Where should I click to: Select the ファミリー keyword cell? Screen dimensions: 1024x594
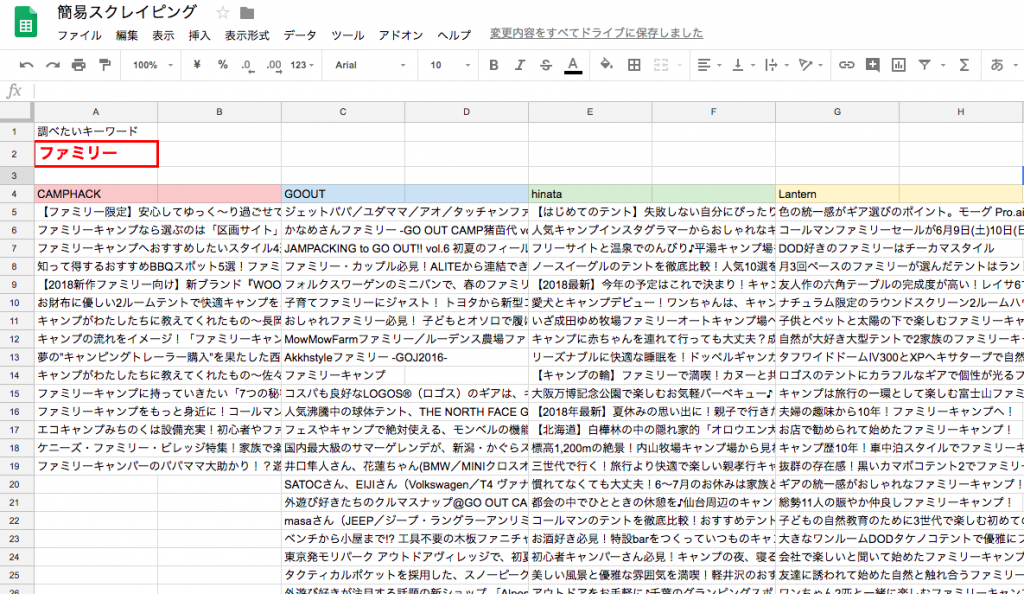[96, 154]
